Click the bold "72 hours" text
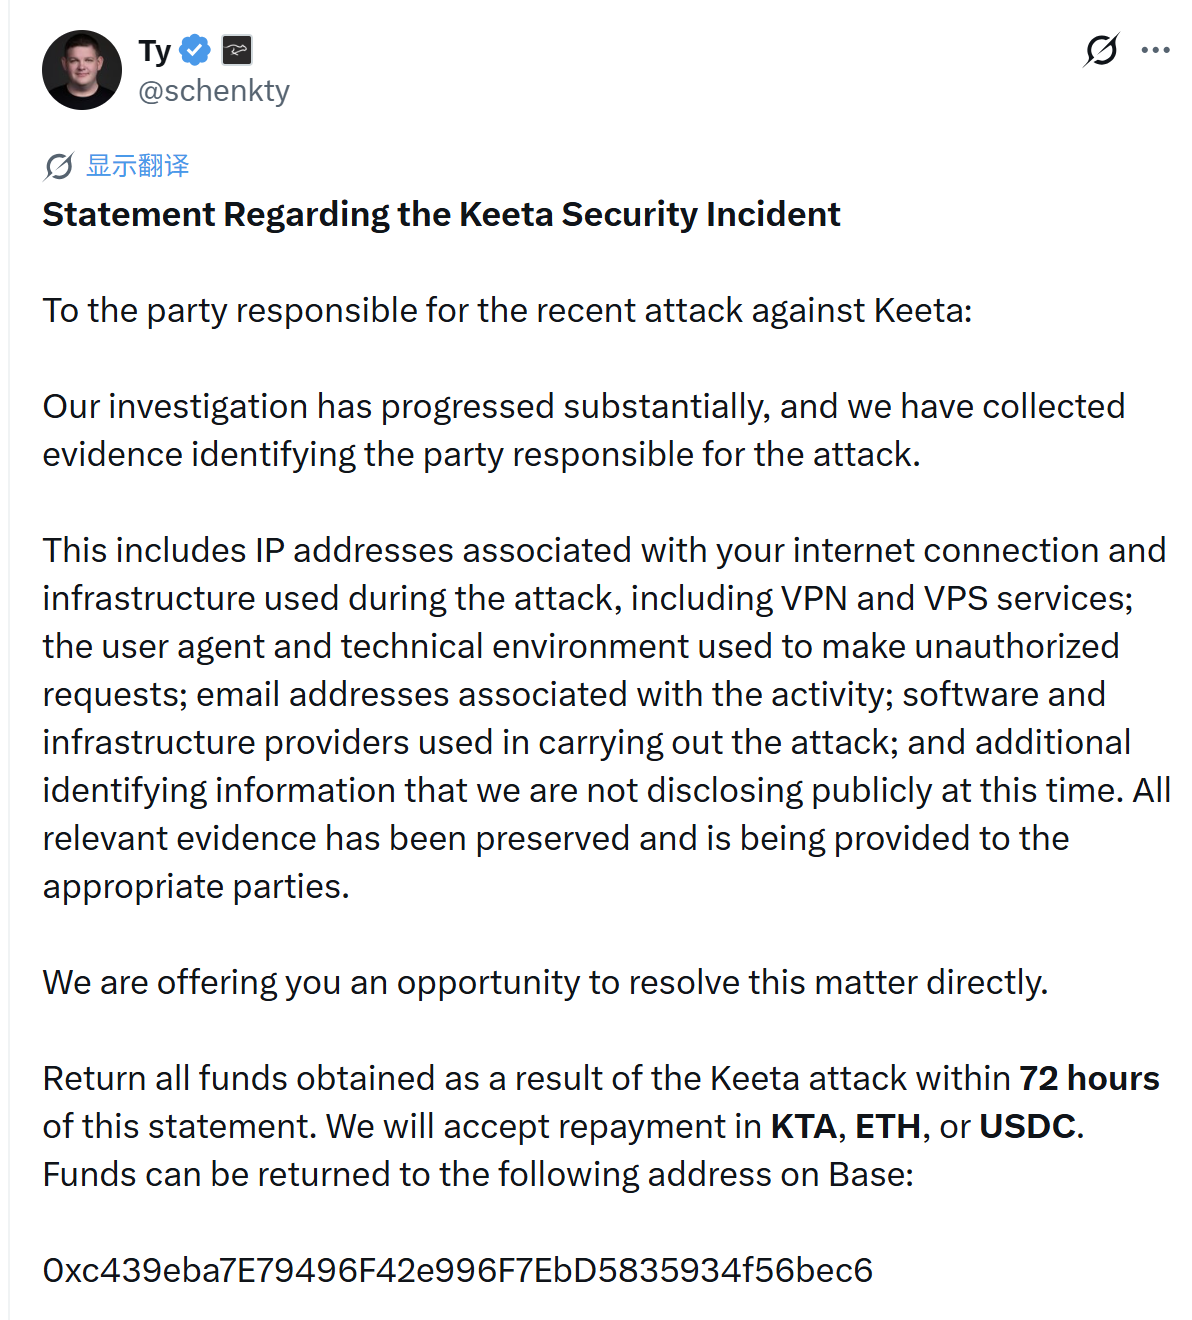This screenshot has width=1192, height=1320. 1089,1079
